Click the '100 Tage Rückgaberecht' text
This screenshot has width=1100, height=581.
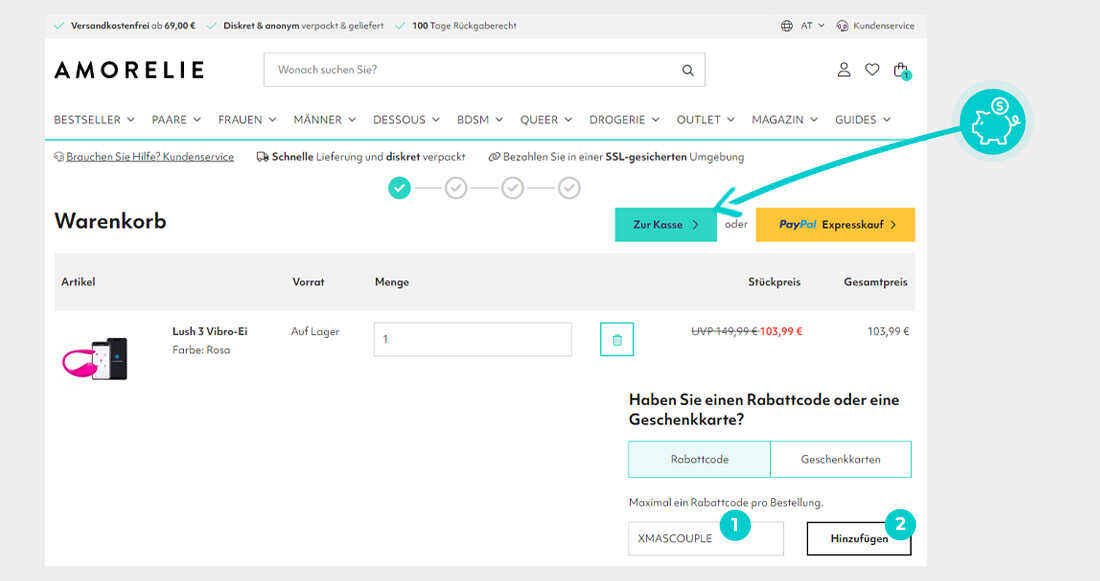pyautogui.click(x=464, y=26)
